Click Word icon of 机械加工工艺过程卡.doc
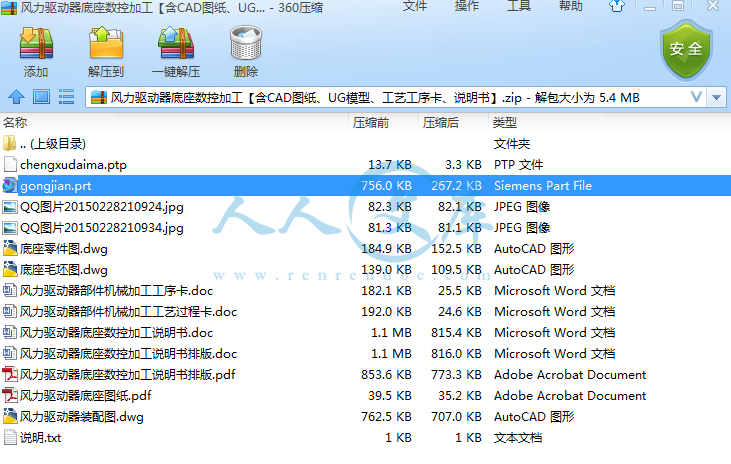Viewport: 731px width, 464px height. pos(10,311)
